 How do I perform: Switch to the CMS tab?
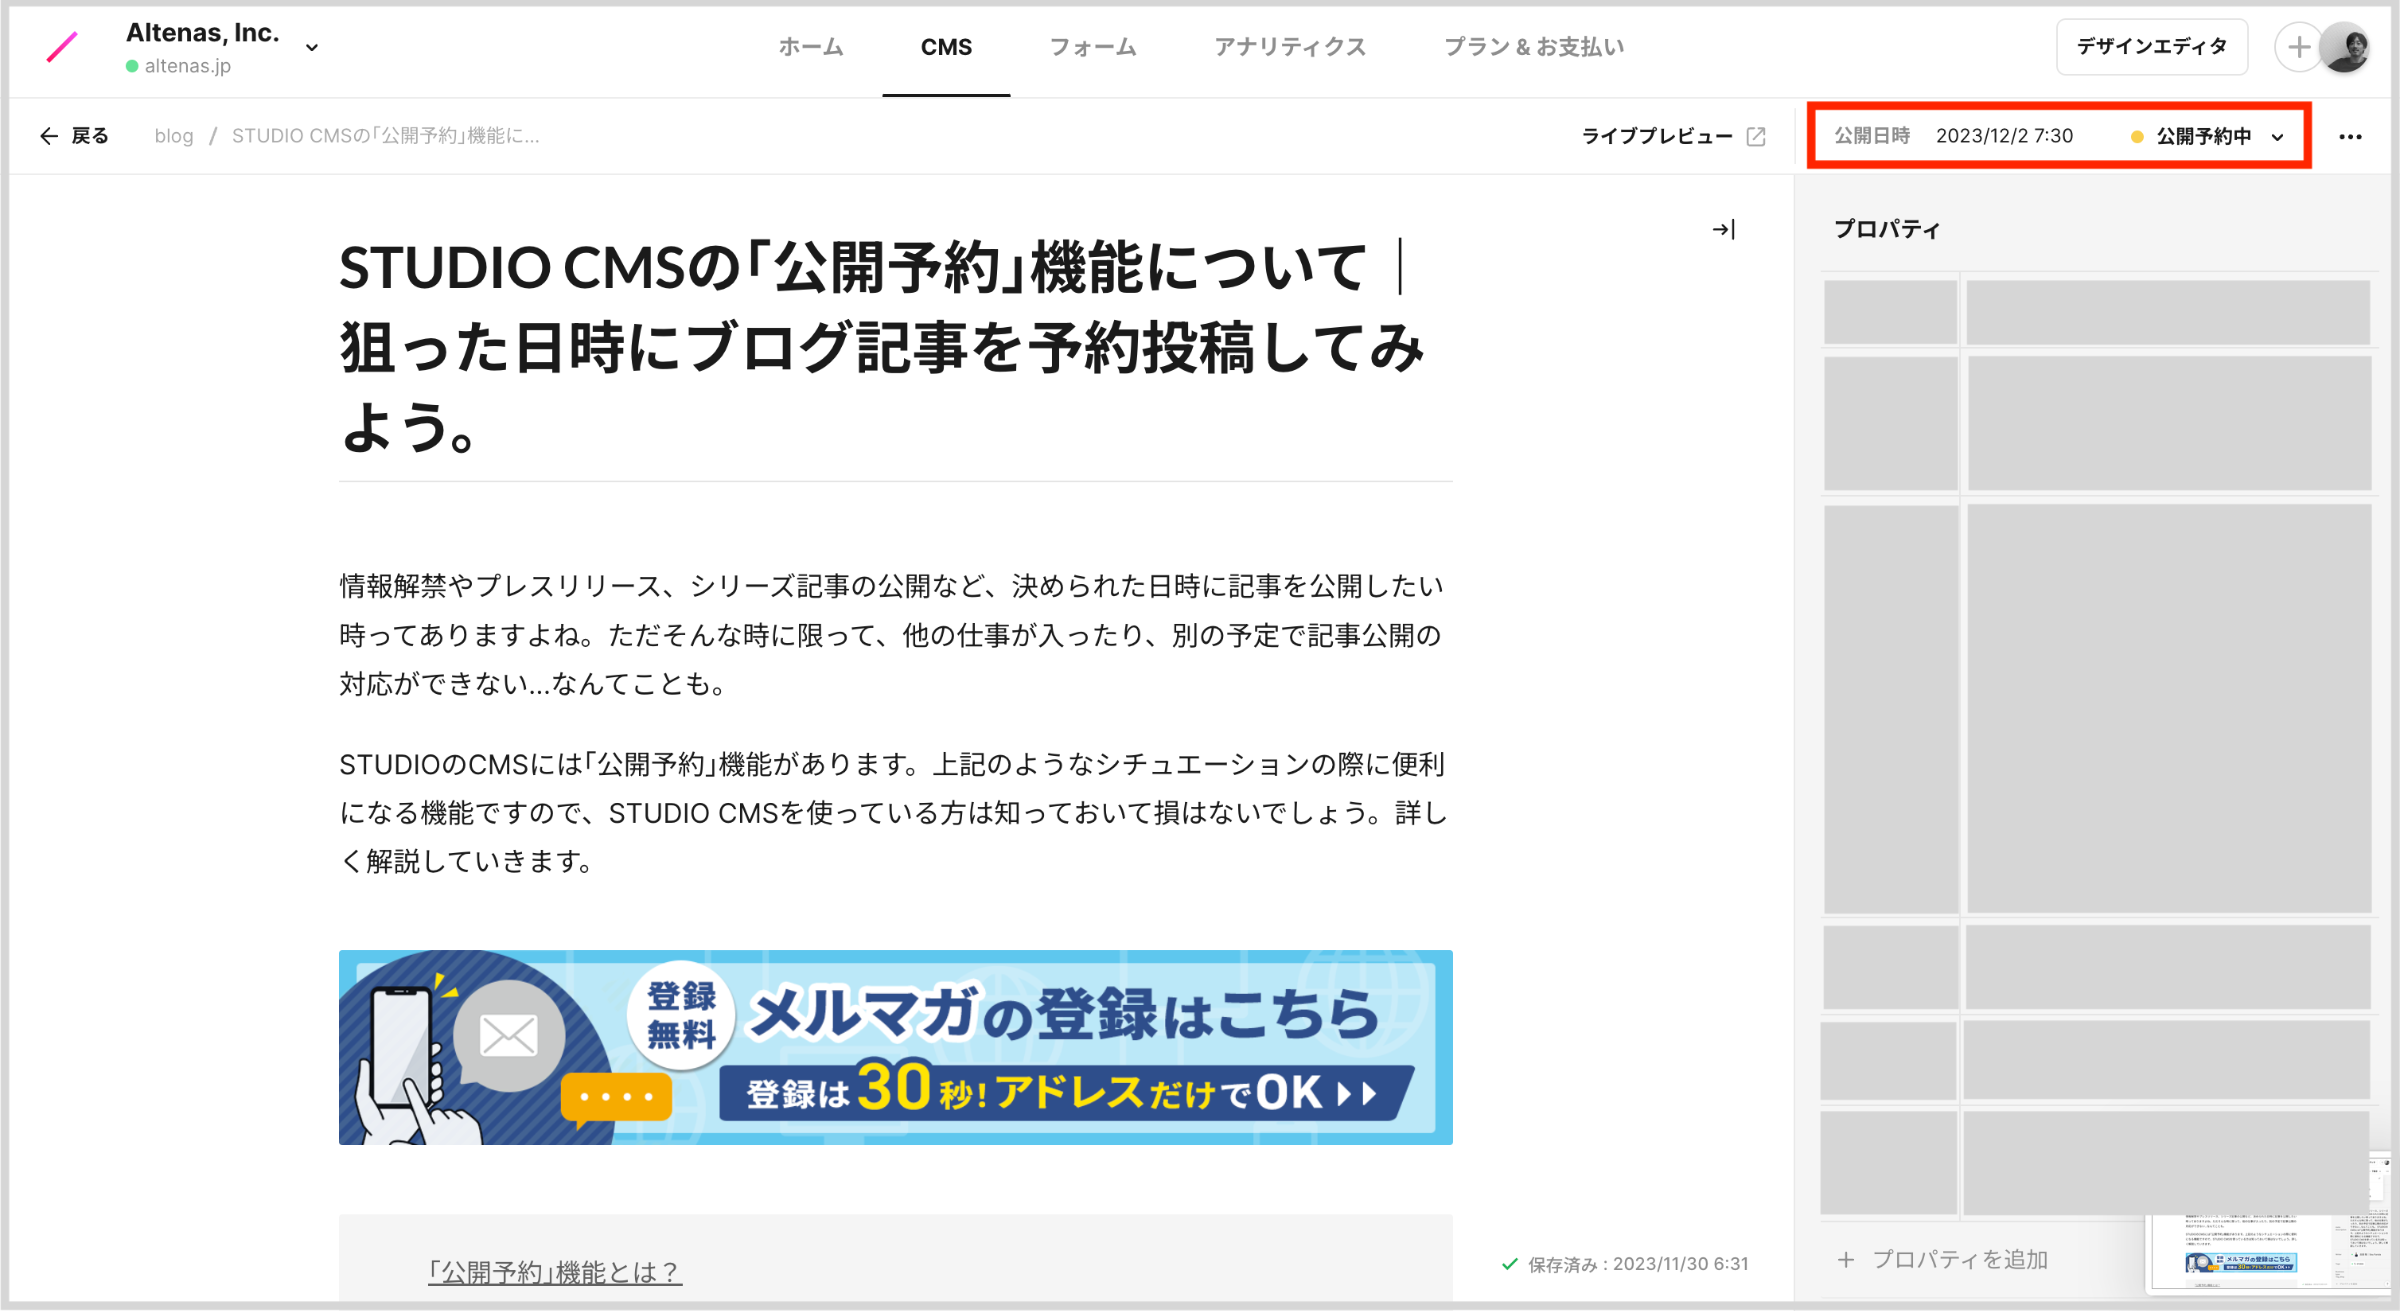click(946, 47)
